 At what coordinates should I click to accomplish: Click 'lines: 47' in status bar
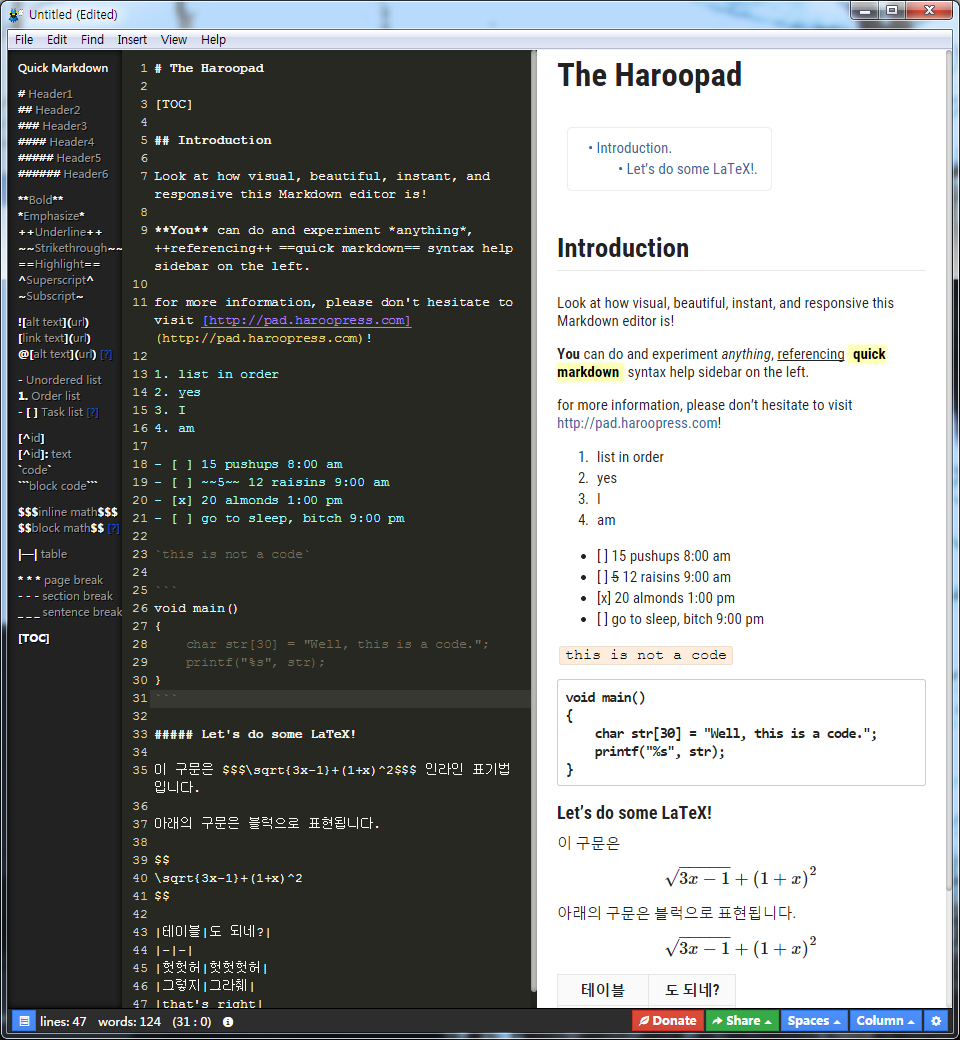63,1022
